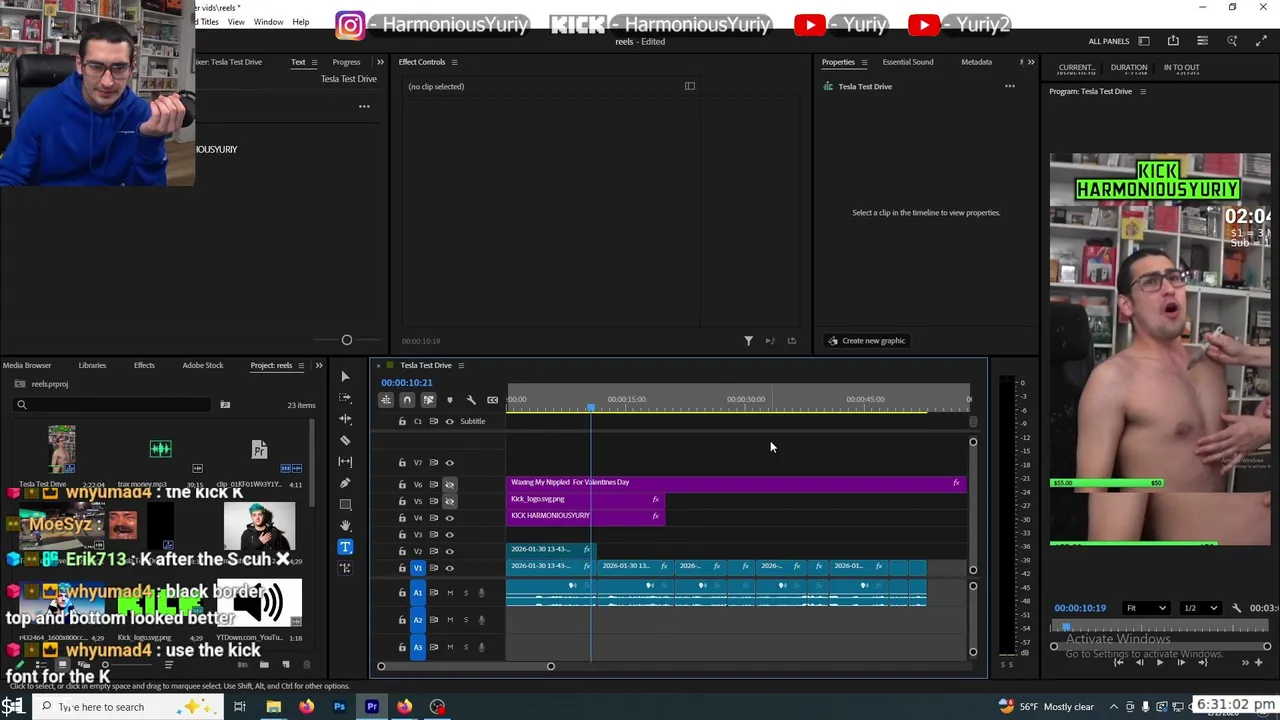Hide the V2 track output
Screen dimensions: 1280x720
tap(449, 551)
